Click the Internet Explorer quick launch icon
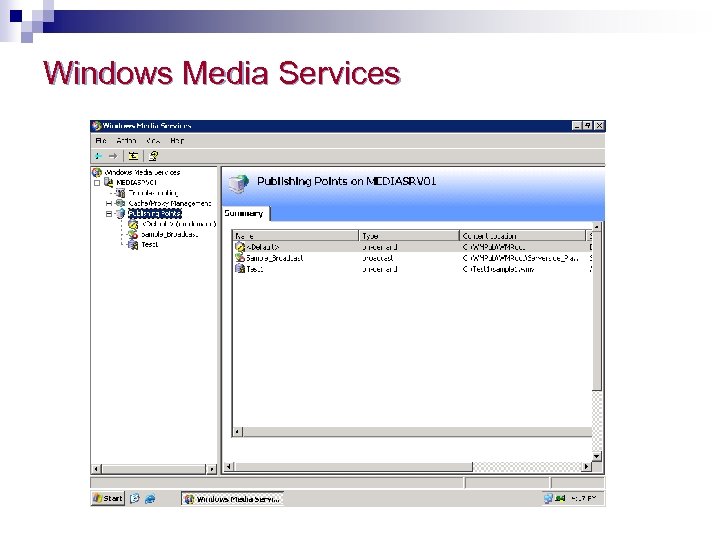The image size is (720, 540). click(x=150, y=499)
